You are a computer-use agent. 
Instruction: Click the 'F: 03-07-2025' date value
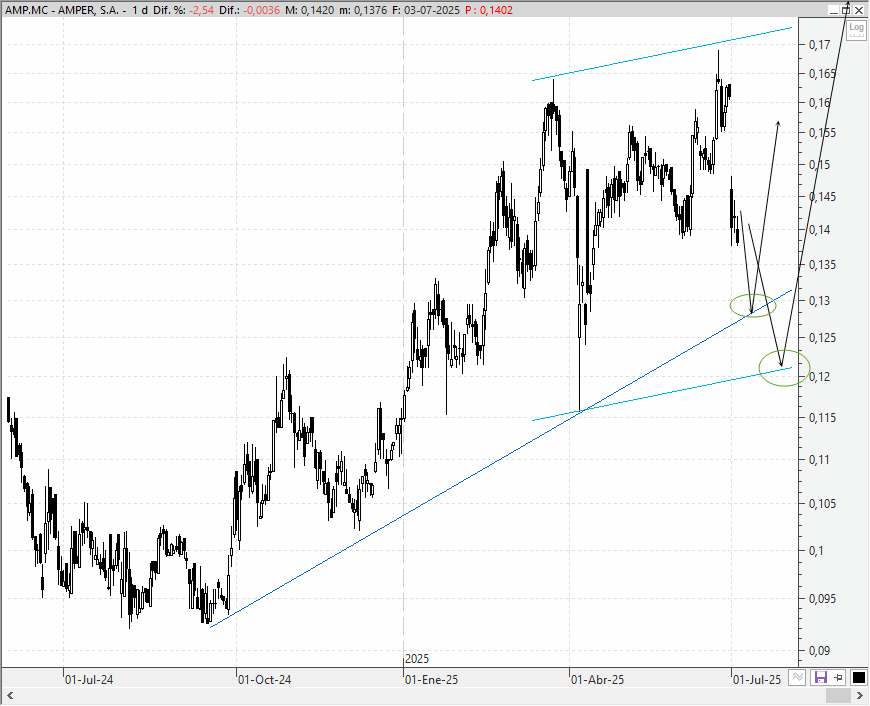pyautogui.click(x=426, y=10)
